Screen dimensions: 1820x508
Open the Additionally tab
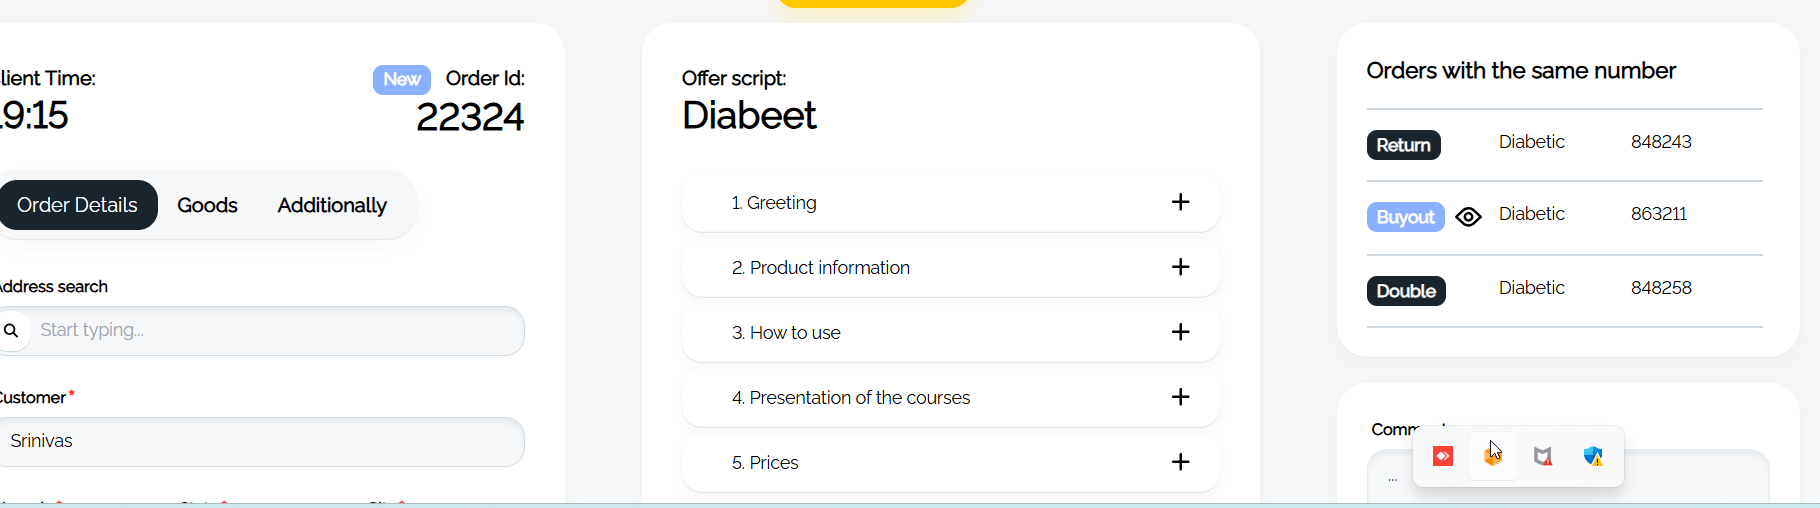coord(332,205)
